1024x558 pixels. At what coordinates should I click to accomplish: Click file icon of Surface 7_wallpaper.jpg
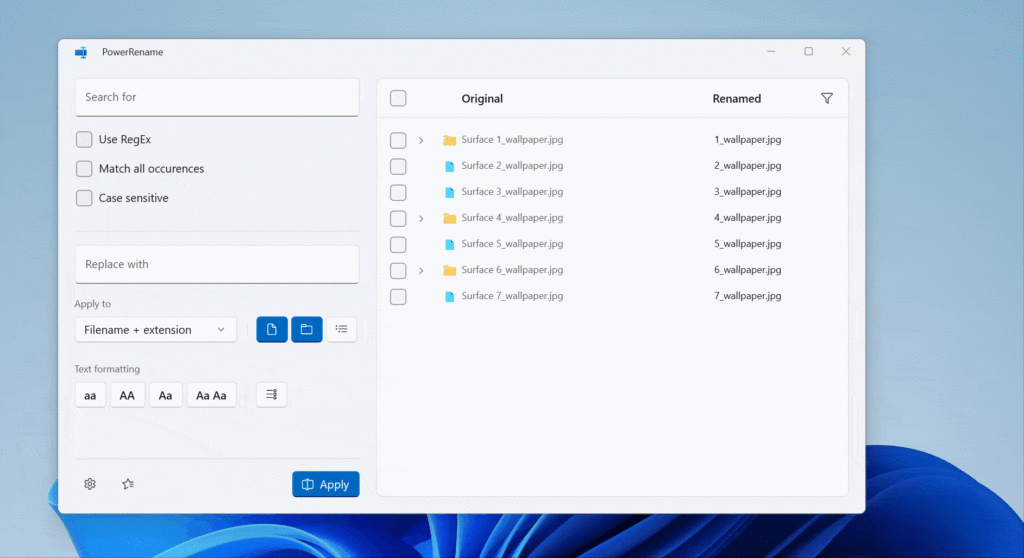449,297
